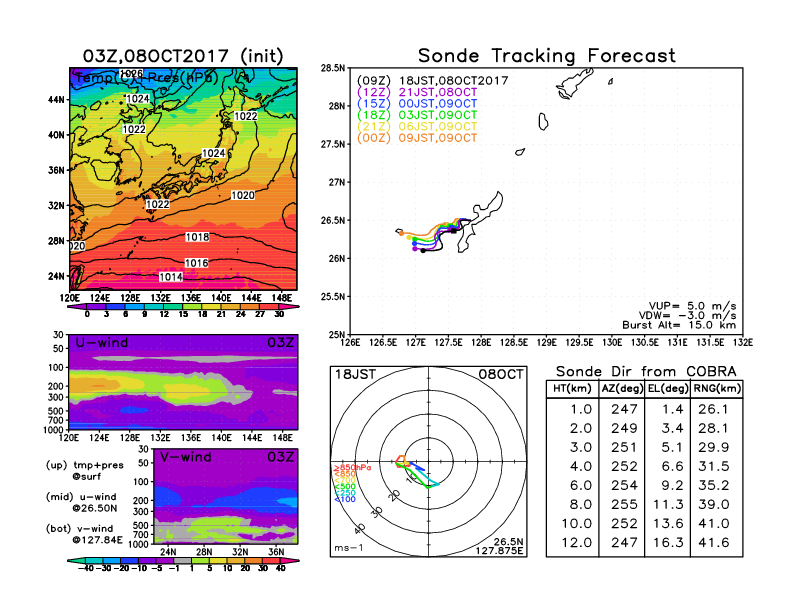Click the EL(deg) column header
This screenshot has height=612, width=792.
(668, 389)
